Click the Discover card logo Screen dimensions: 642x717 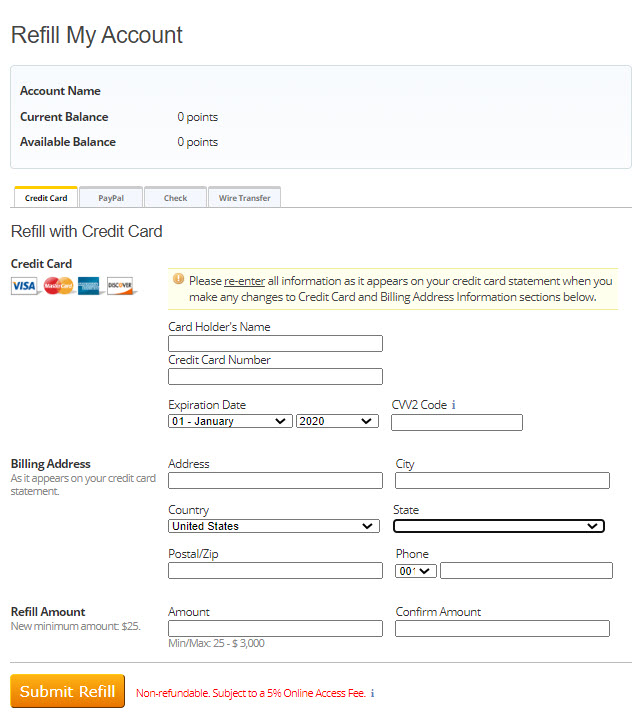click(x=120, y=286)
